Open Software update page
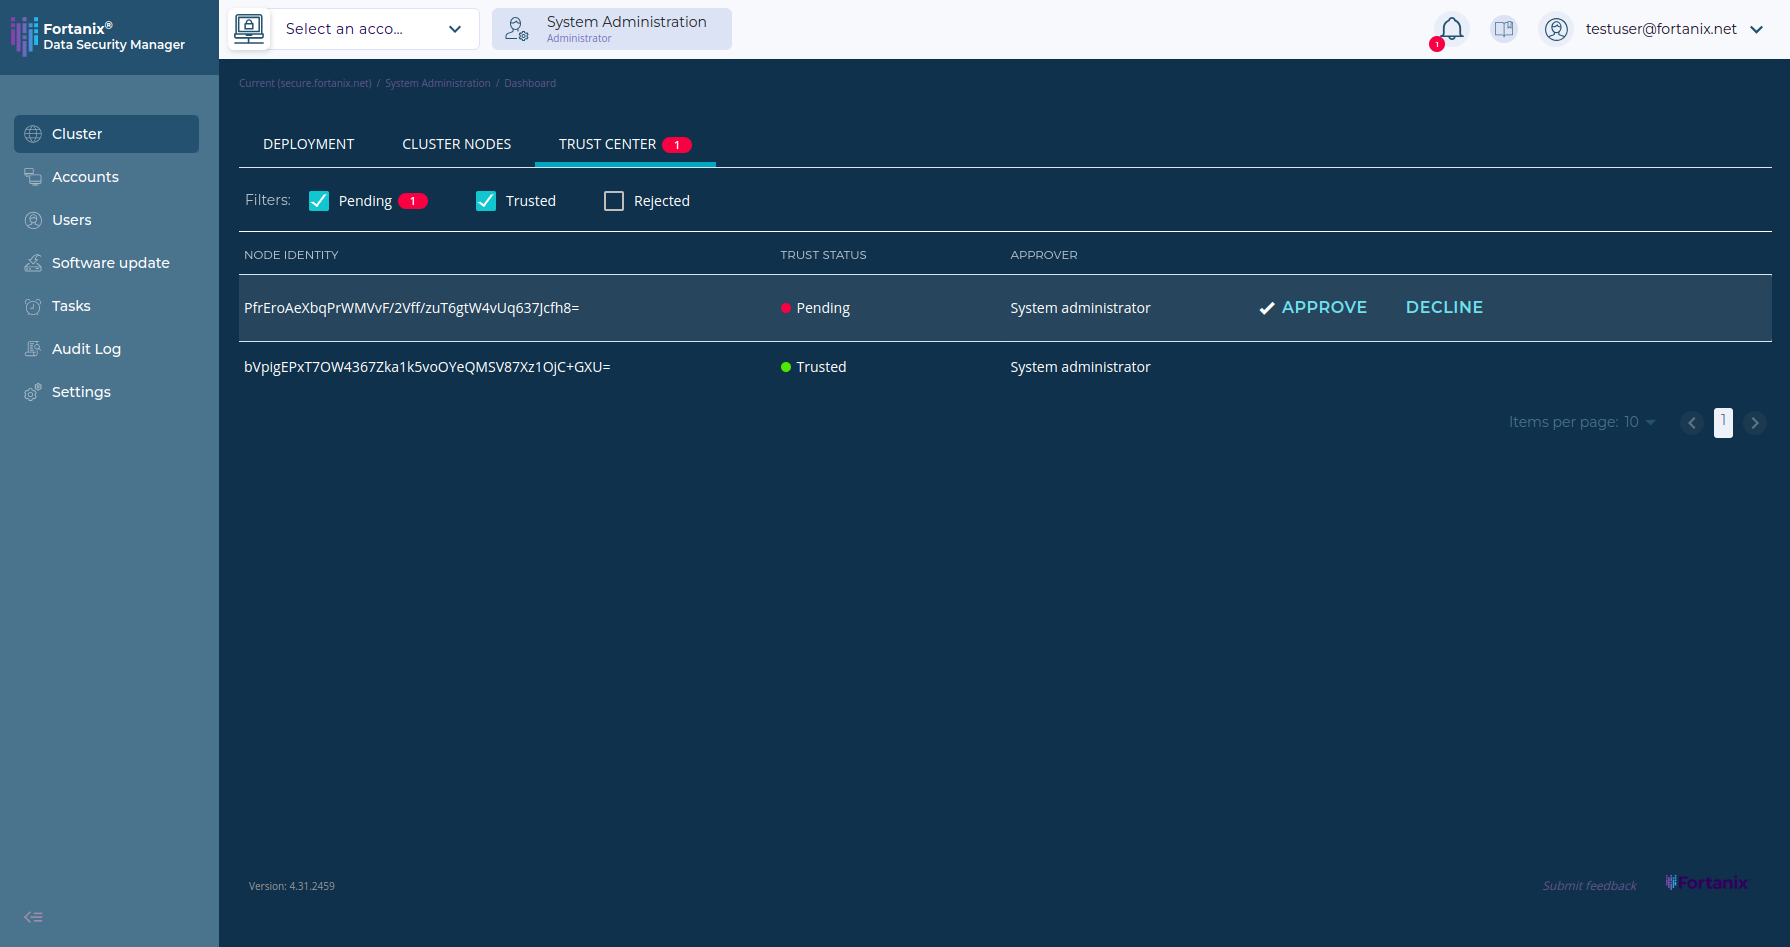Image resolution: width=1790 pixels, height=947 pixels. pyautogui.click(x=110, y=263)
